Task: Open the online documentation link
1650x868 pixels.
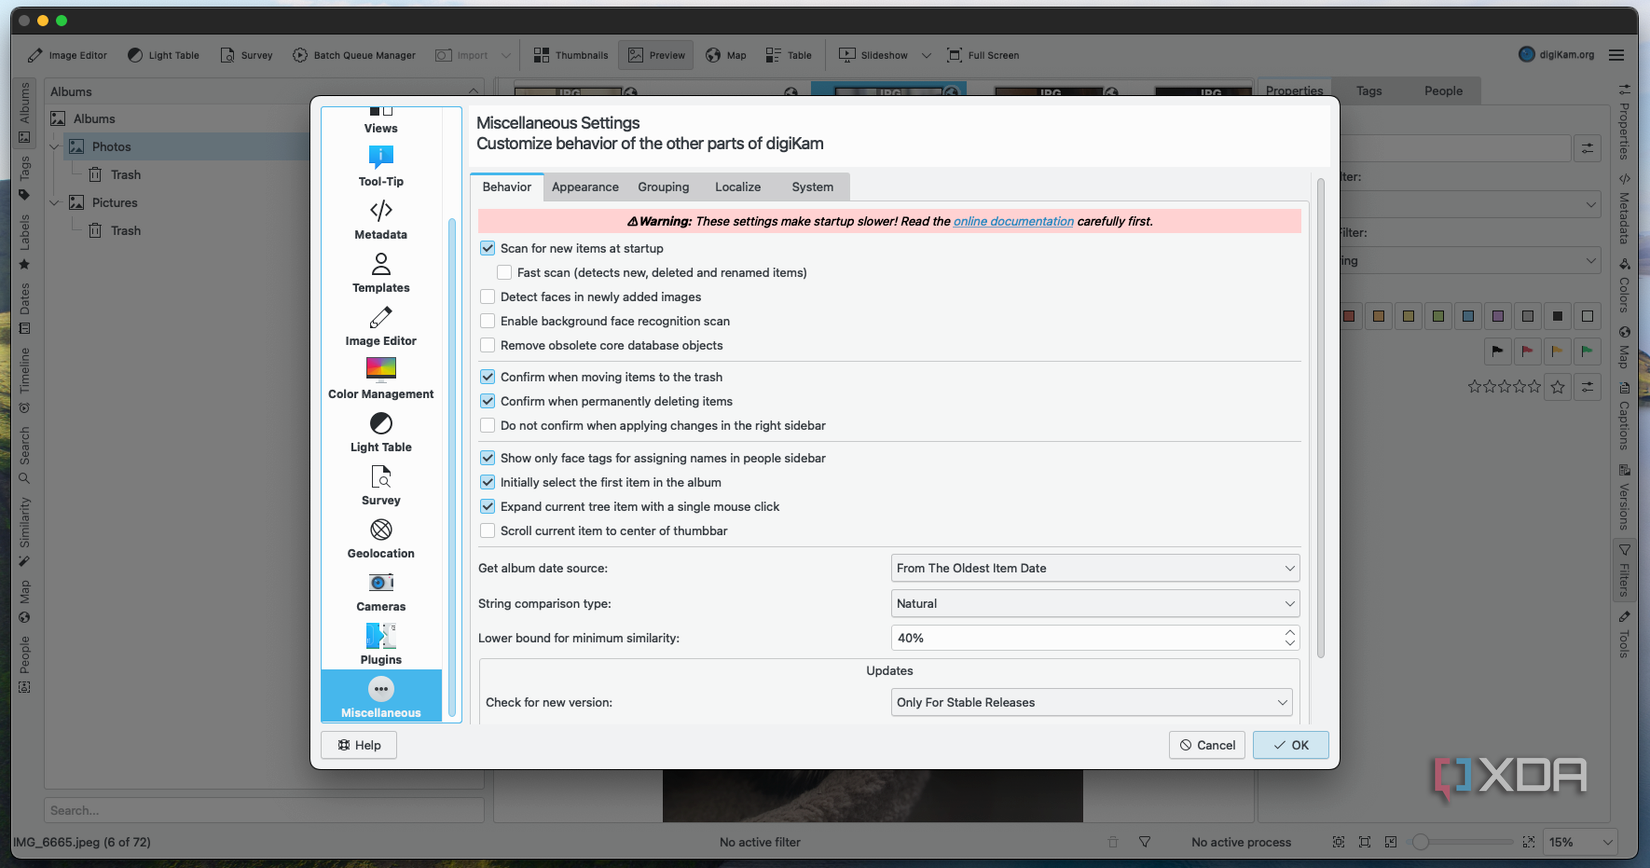Action: (x=1013, y=221)
